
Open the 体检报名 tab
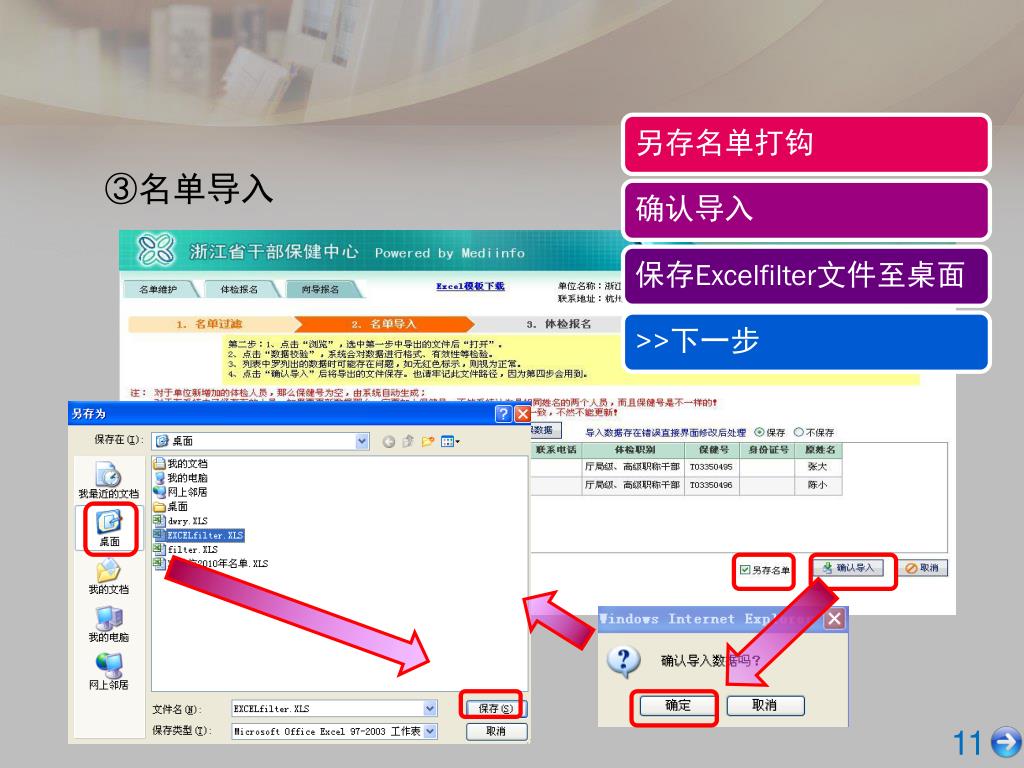tap(240, 289)
